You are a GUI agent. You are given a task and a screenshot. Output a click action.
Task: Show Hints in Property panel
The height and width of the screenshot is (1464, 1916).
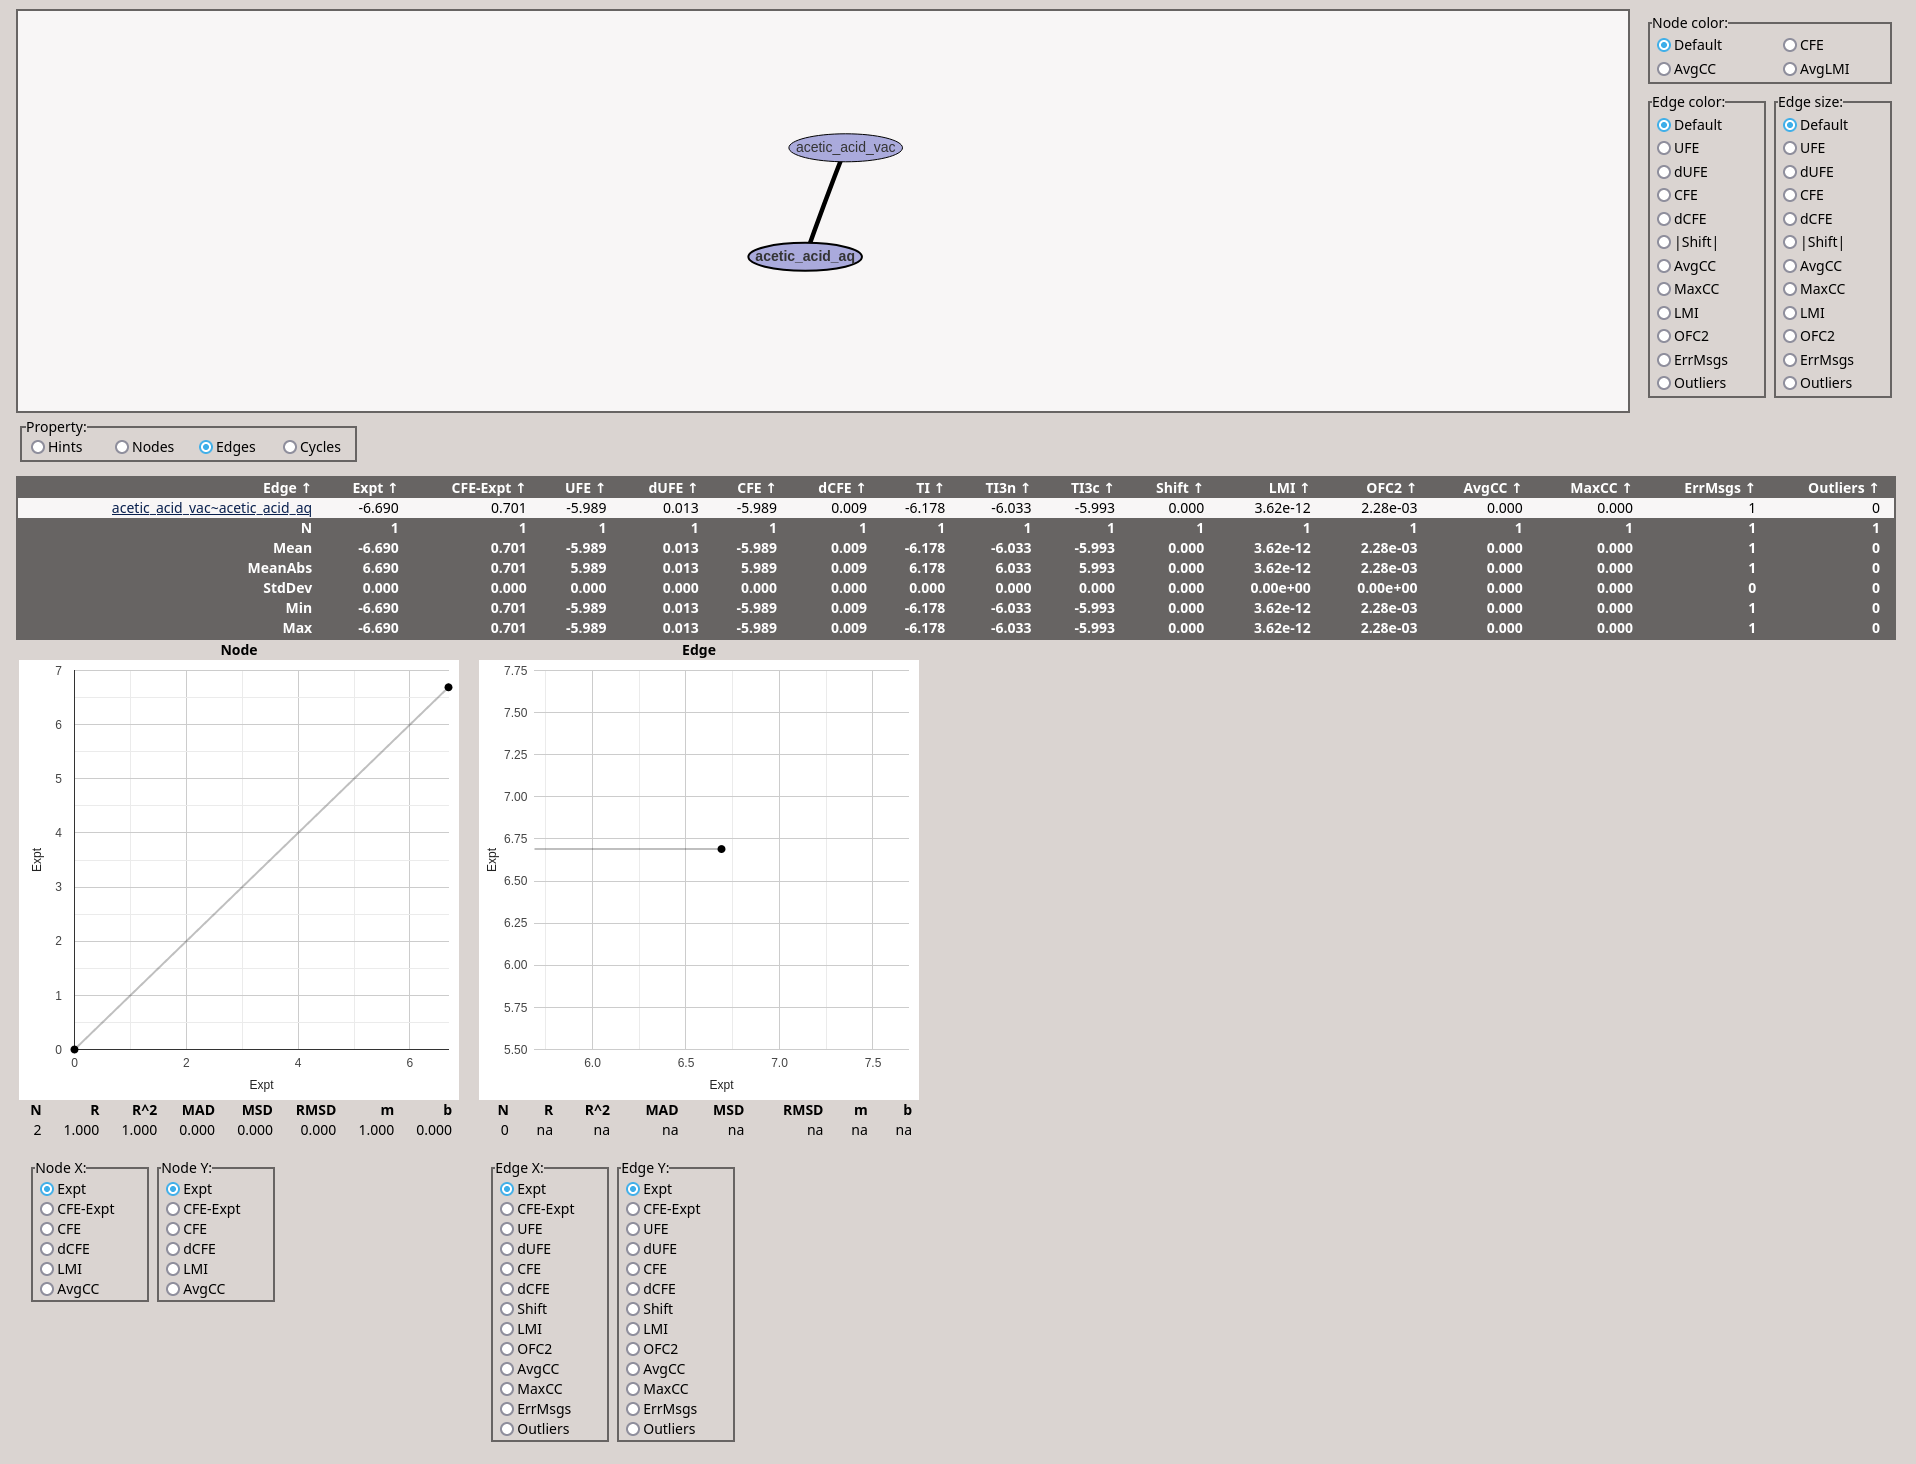[x=38, y=447]
